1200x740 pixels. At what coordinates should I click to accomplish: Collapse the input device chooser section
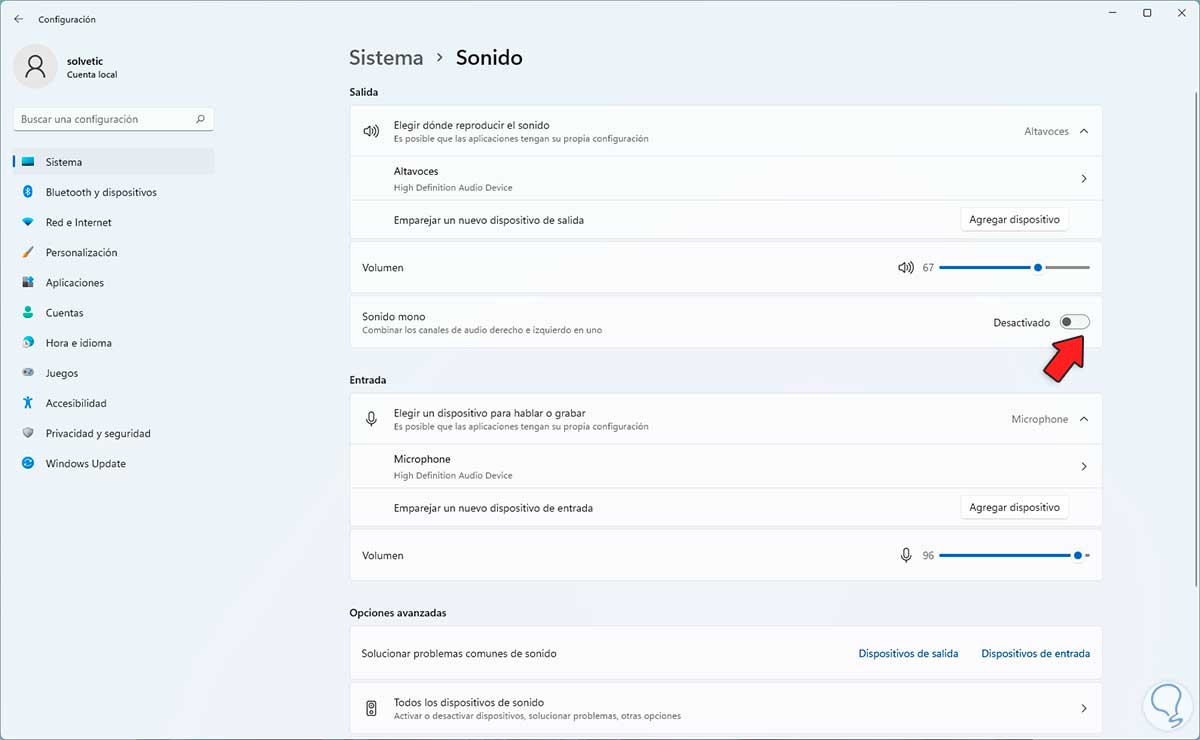(1084, 419)
